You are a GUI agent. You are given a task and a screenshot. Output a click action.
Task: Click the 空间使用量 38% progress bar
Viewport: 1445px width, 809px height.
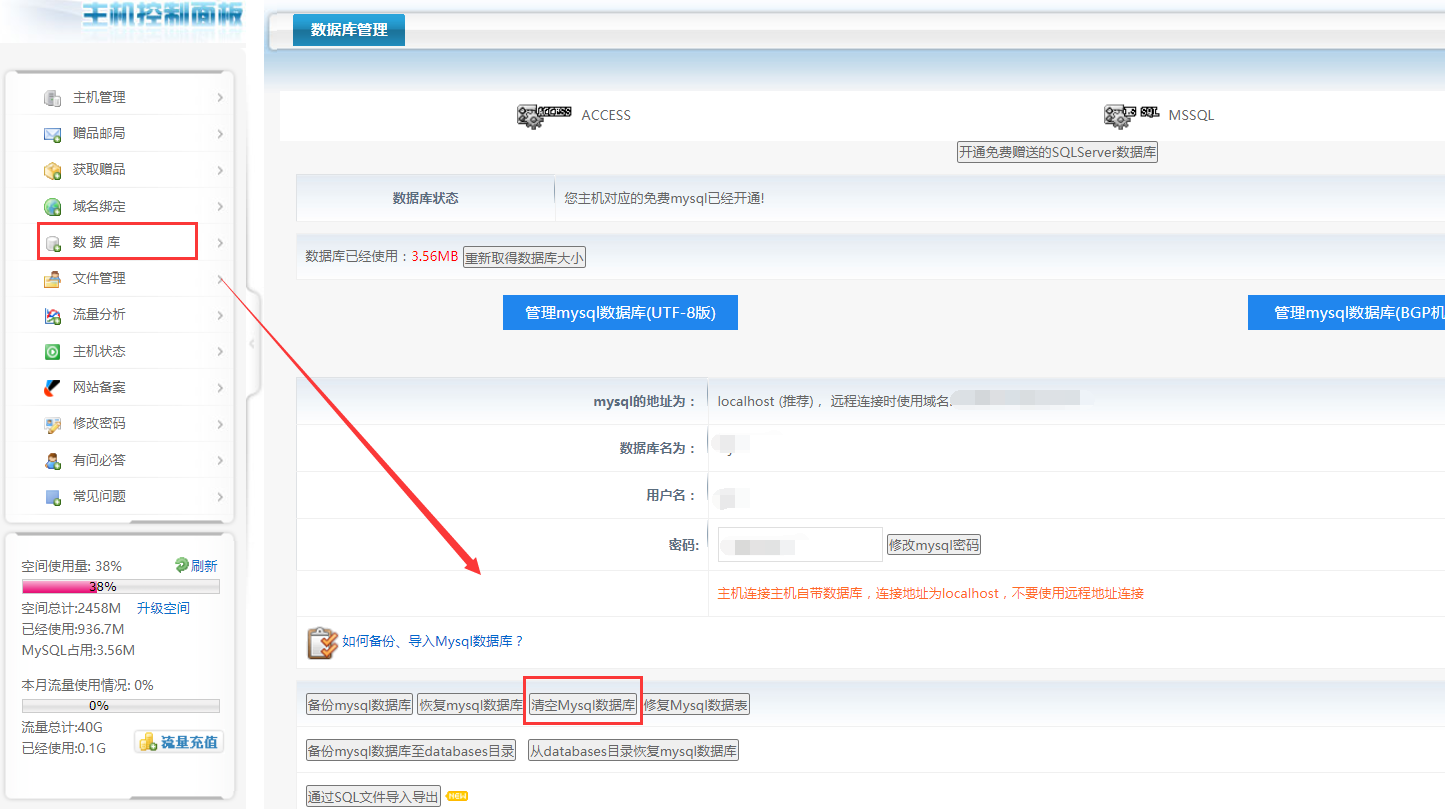(120, 586)
